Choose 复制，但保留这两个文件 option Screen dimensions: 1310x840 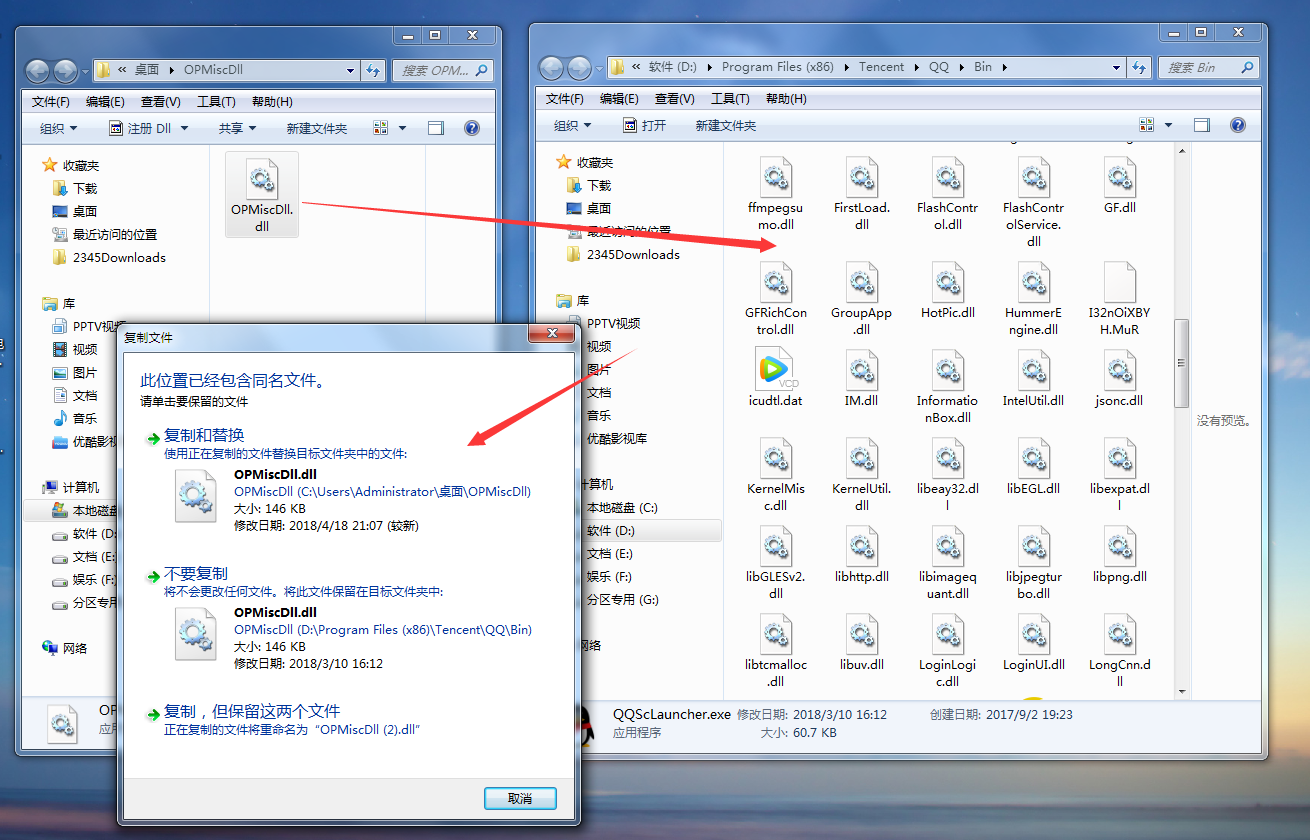point(252,711)
